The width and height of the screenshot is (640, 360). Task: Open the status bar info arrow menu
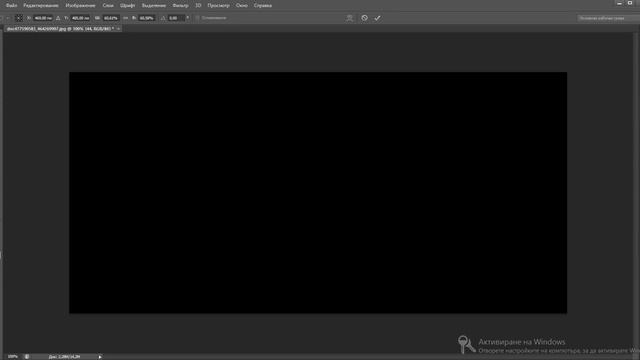(x=100, y=357)
